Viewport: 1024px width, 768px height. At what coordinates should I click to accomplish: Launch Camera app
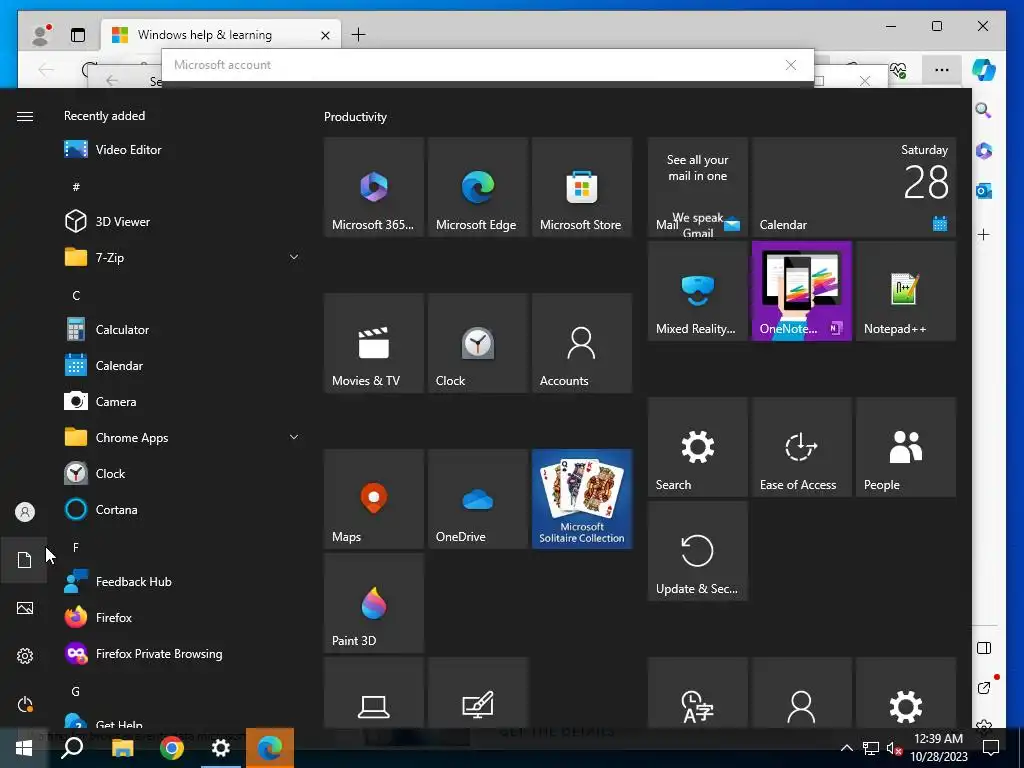[182, 402]
